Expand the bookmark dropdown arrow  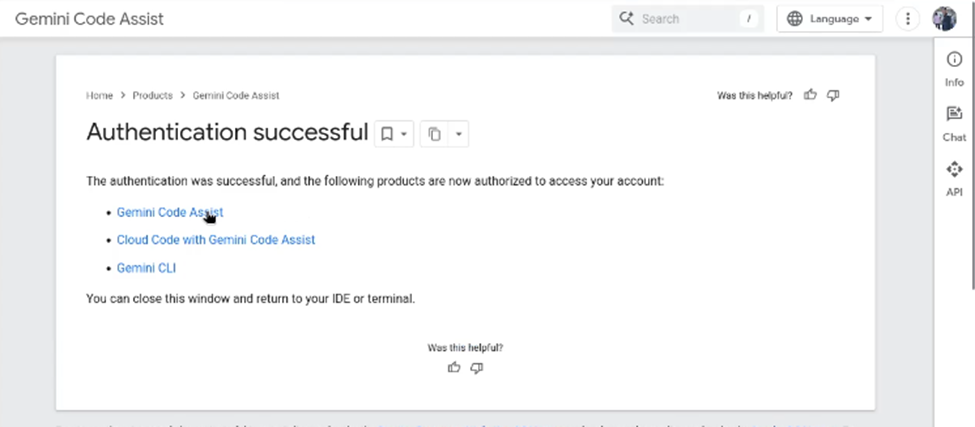click(404, 134)
